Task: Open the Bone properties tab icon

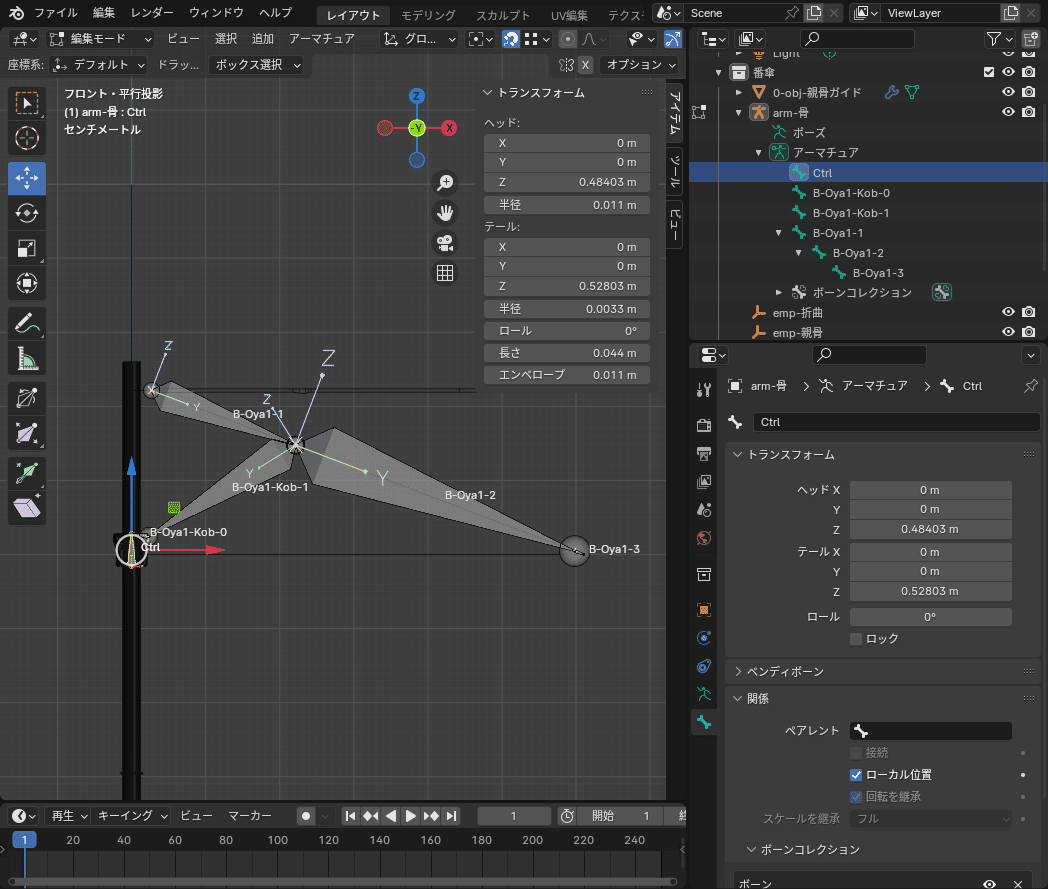Action: point(704,721)
